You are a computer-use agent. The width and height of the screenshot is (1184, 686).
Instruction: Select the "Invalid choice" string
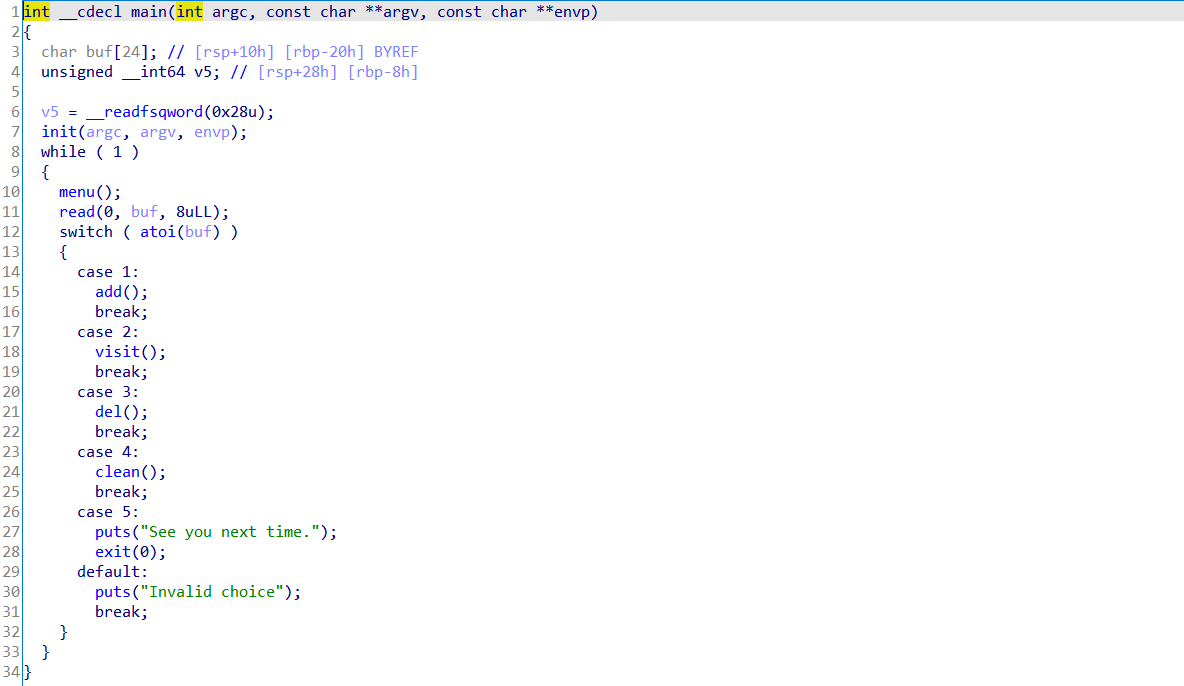click(212, 592)
